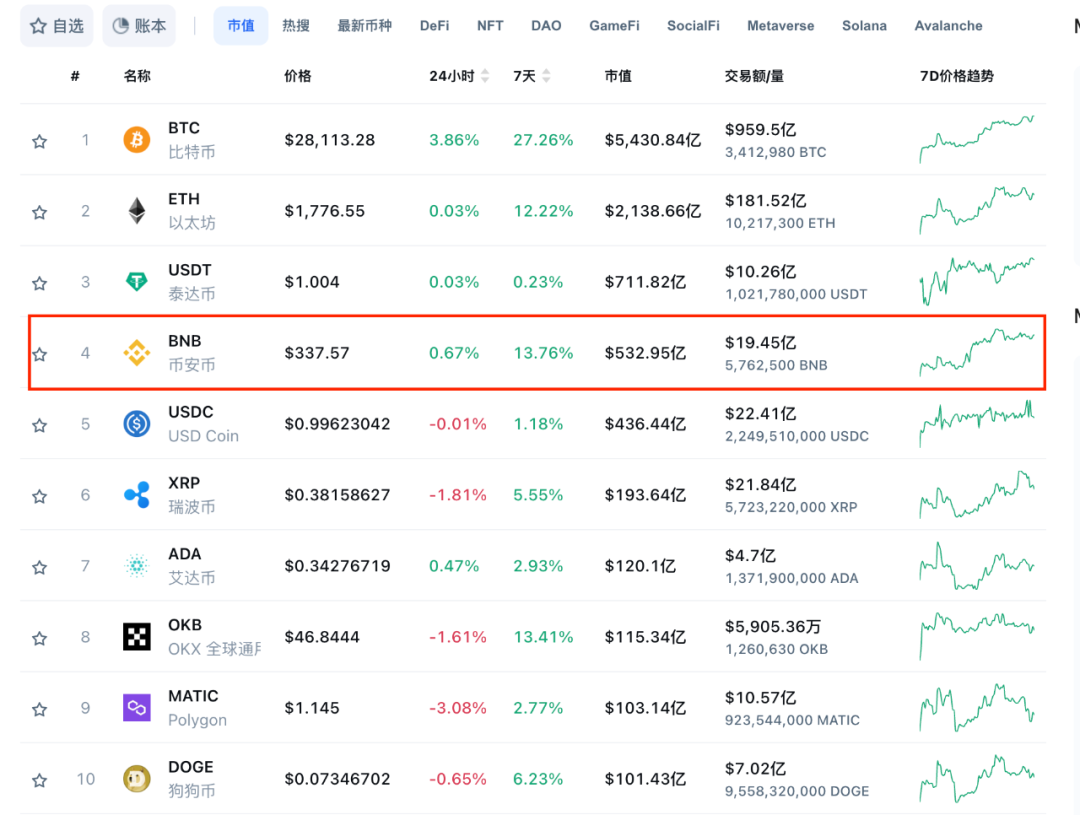Click the 市值 column header
This screenshot has height=815, width=1080.
618,76
